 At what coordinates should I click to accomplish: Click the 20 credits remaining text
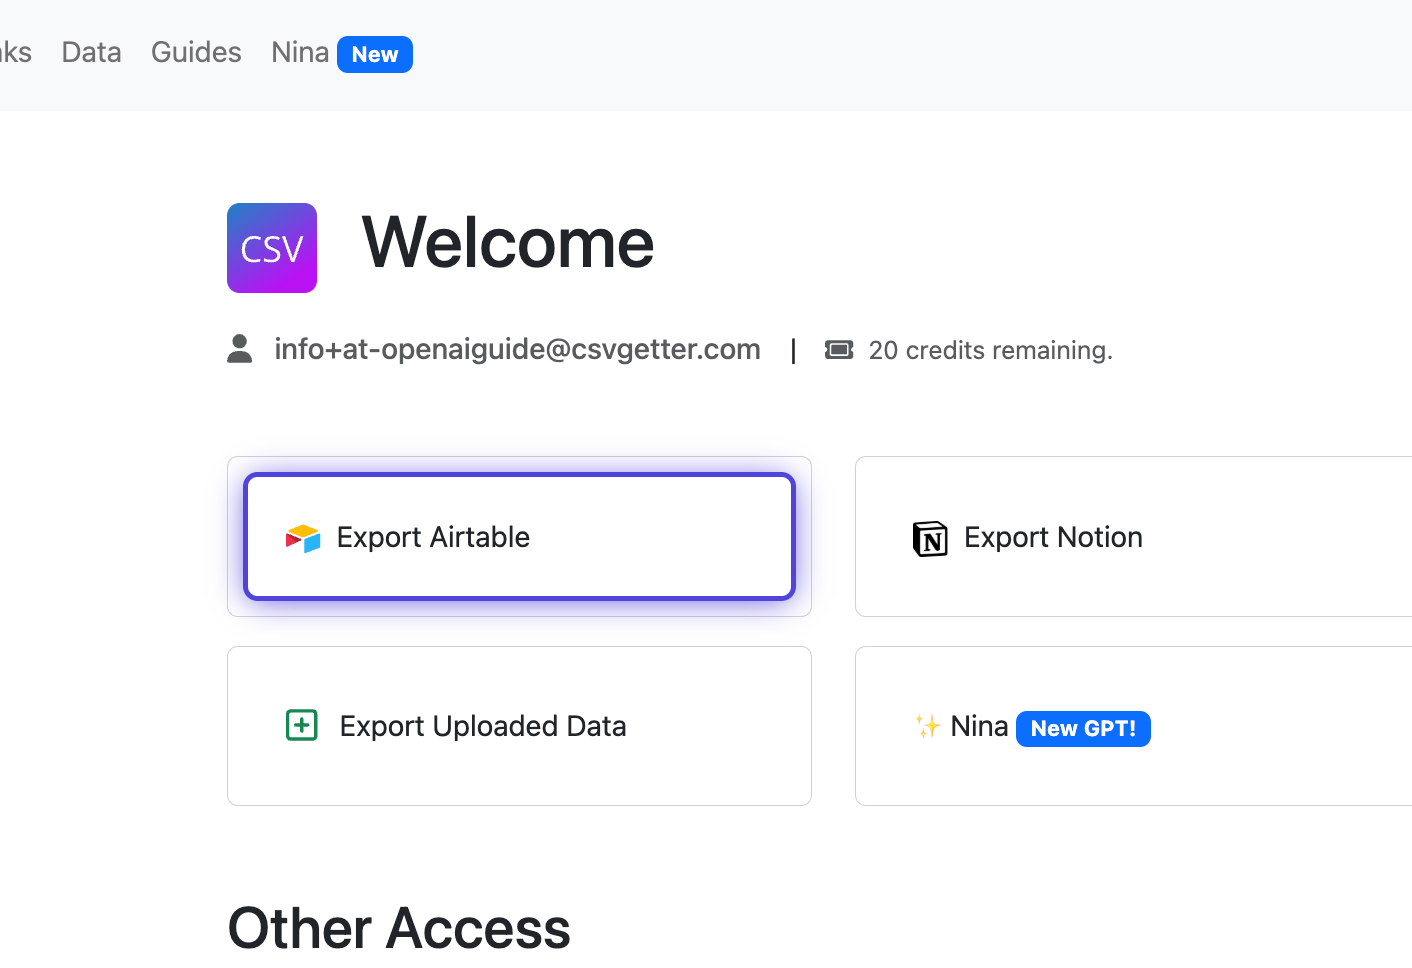coord(990,350)
